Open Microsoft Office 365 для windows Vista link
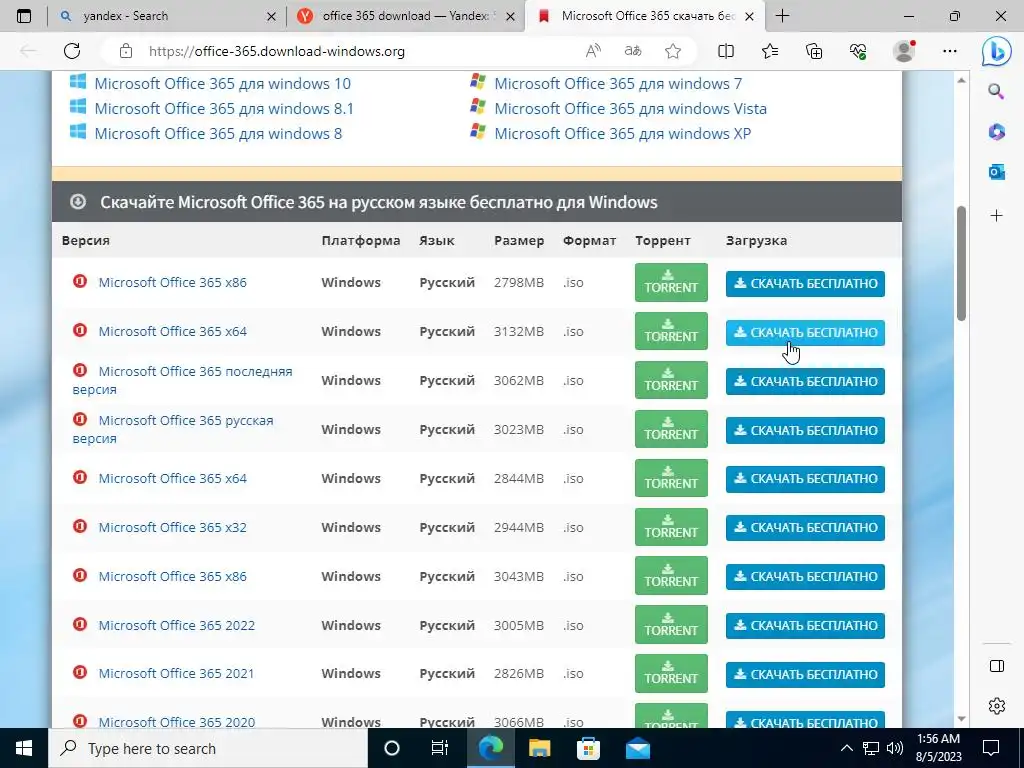The image size is (1024, 768). 630,108
